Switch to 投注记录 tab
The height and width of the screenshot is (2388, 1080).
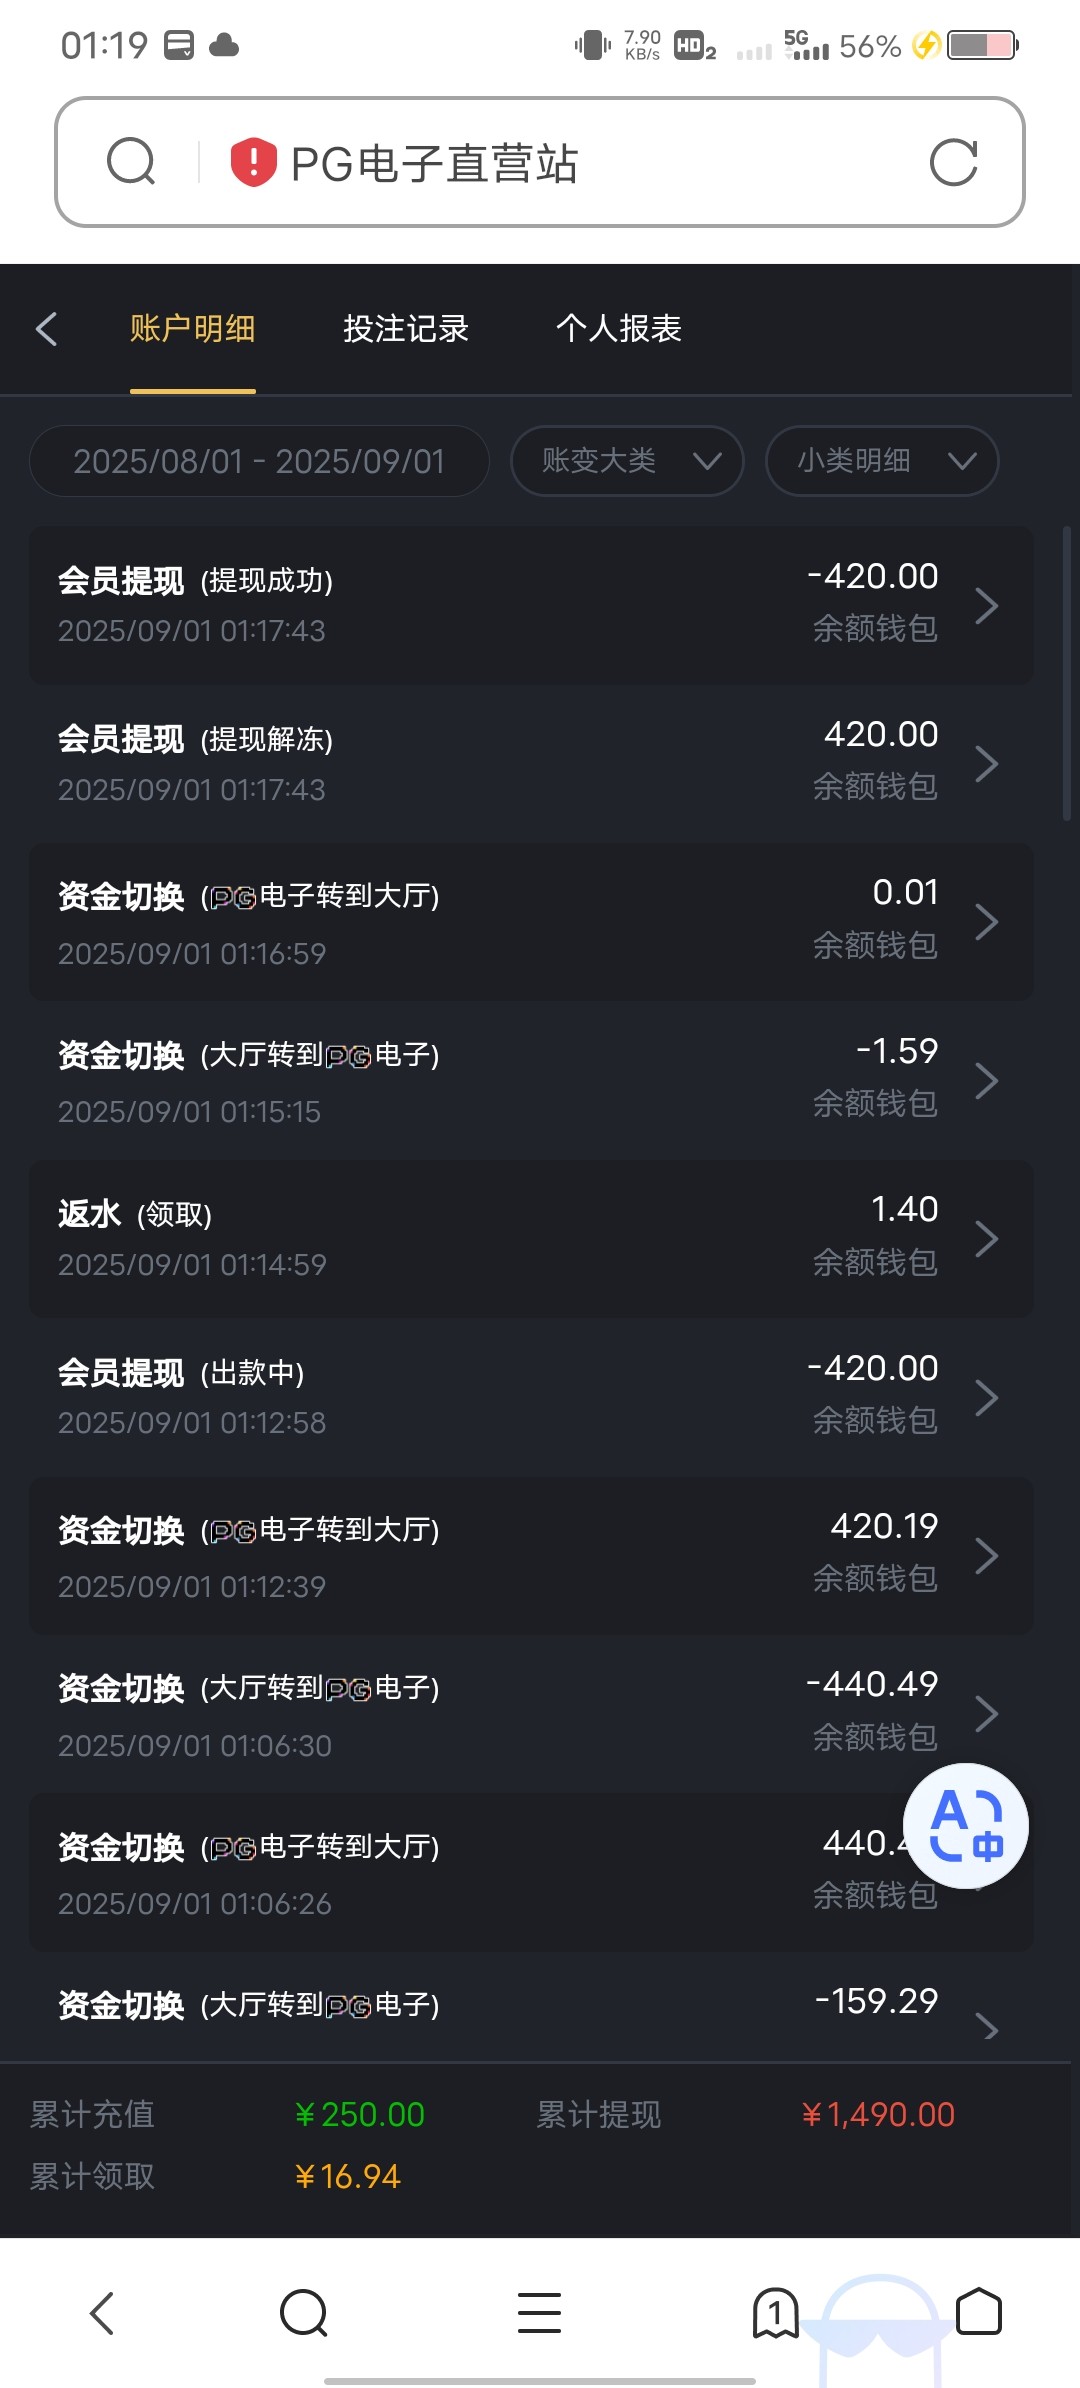406,329
